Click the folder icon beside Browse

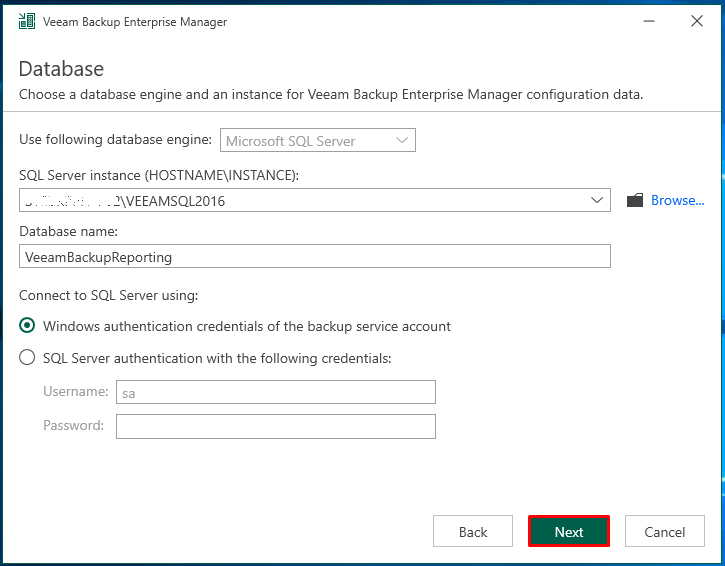click(635, 200)
